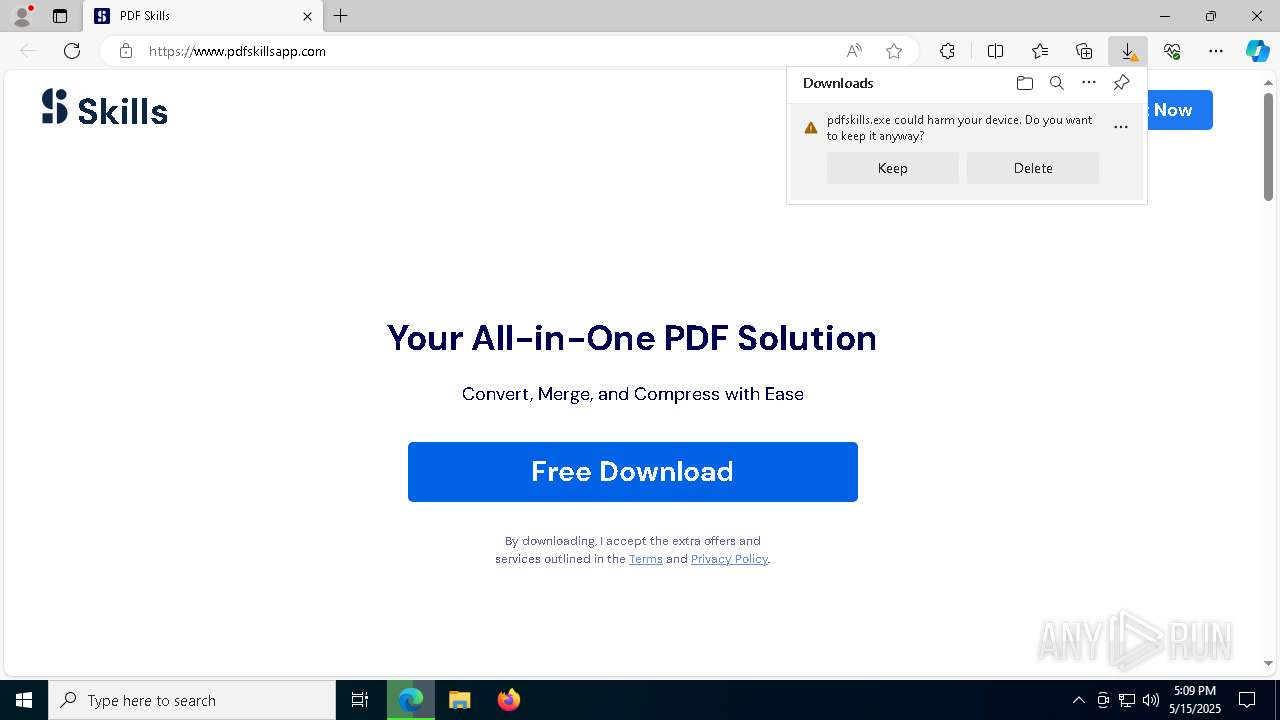Open more actions for pdfskills.exe download
Screen dimensions: 1280x720
tap(1121, 127)
